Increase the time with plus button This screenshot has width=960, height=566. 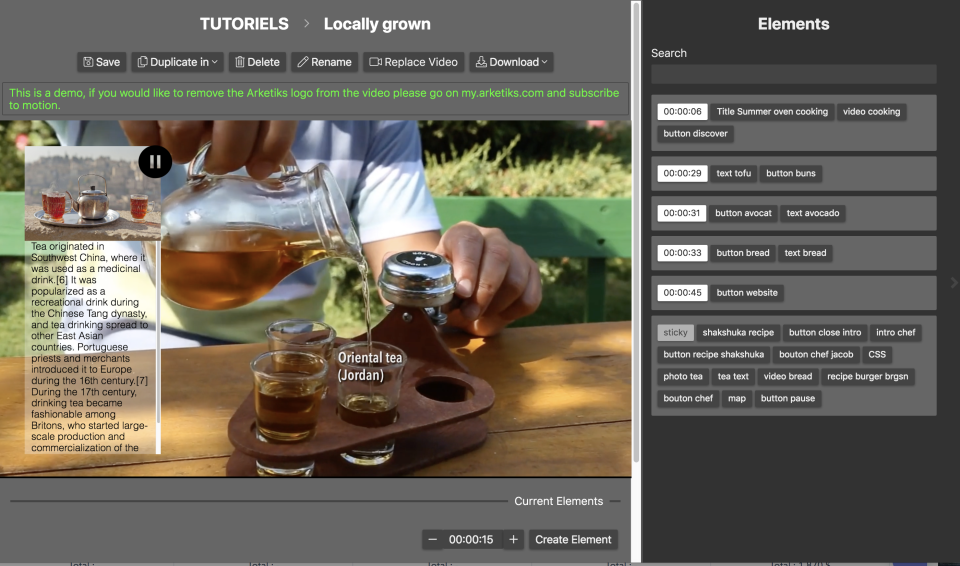click(x=513, y=540)
